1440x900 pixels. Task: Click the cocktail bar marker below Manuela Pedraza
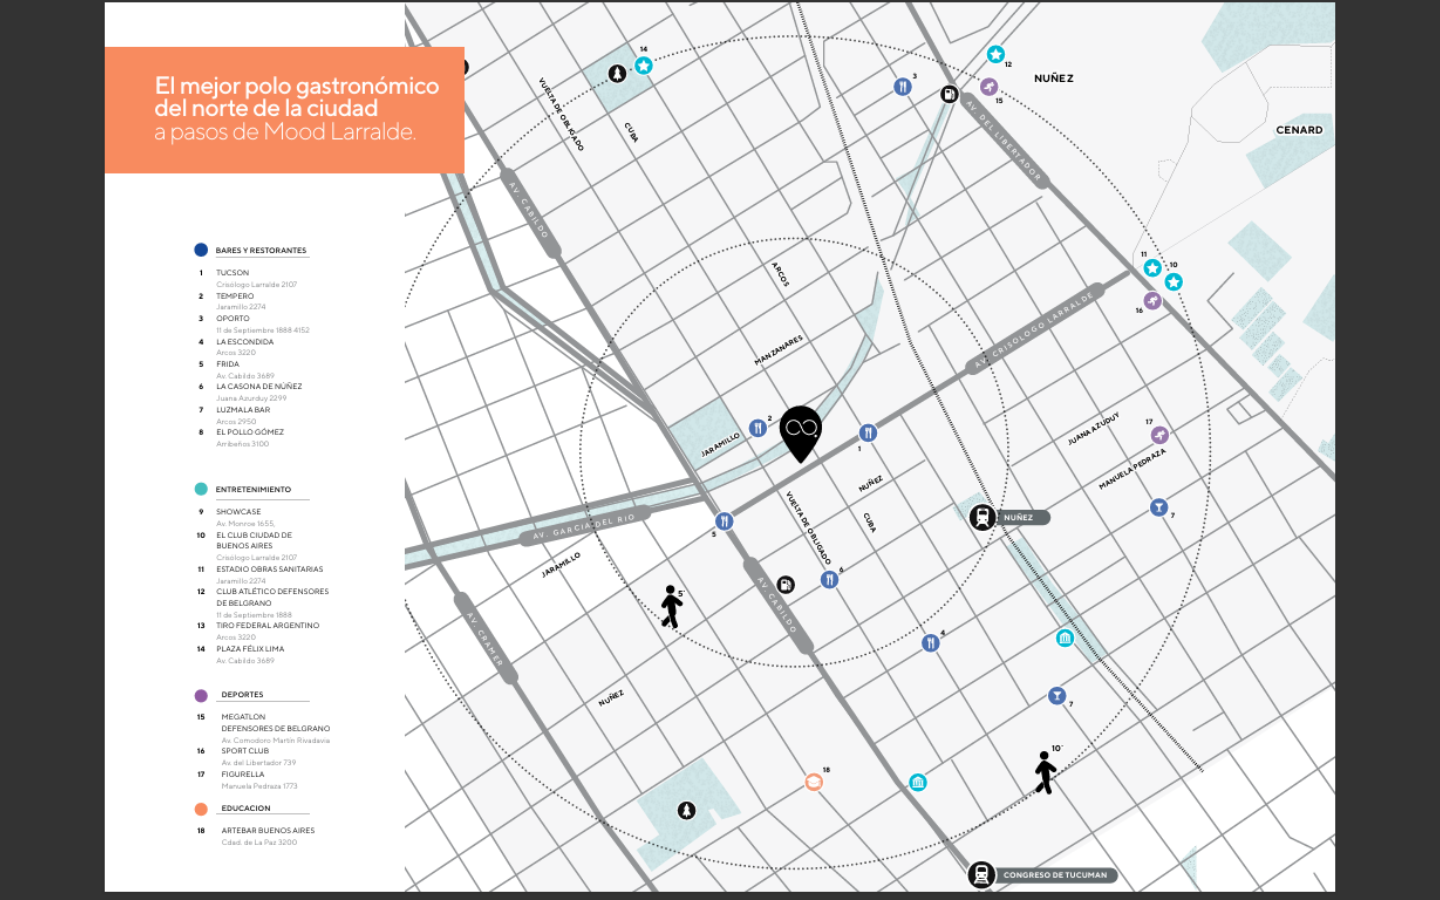click(x=1158, y=508)
